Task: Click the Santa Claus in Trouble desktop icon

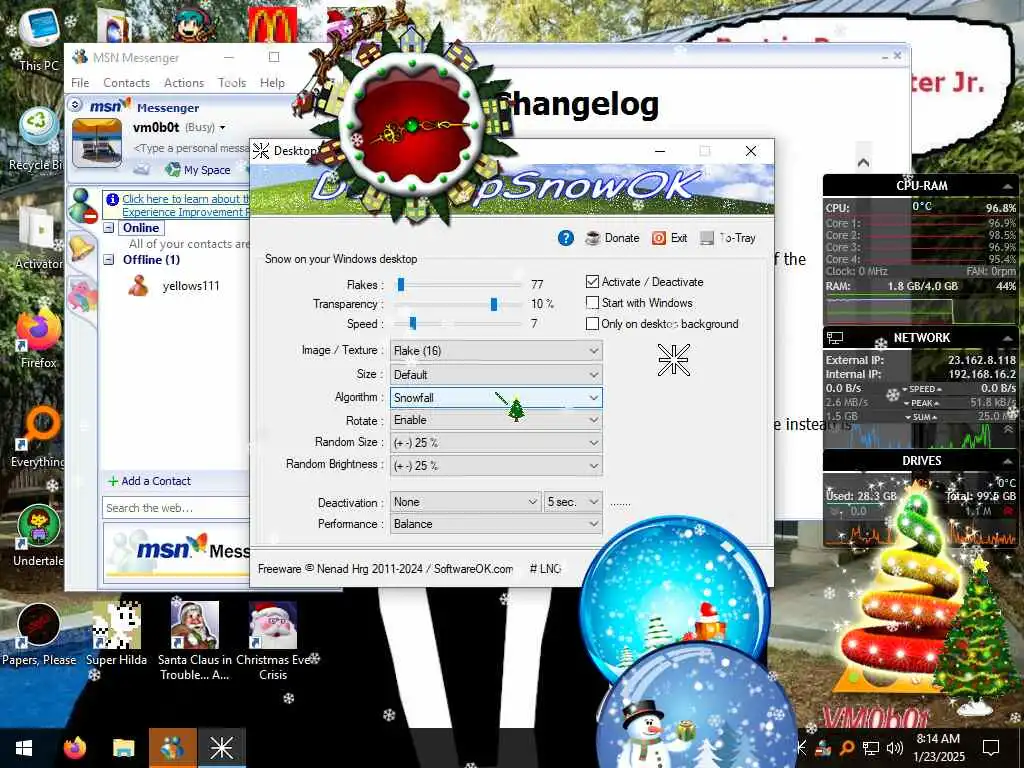Action: tap(195, 640)
